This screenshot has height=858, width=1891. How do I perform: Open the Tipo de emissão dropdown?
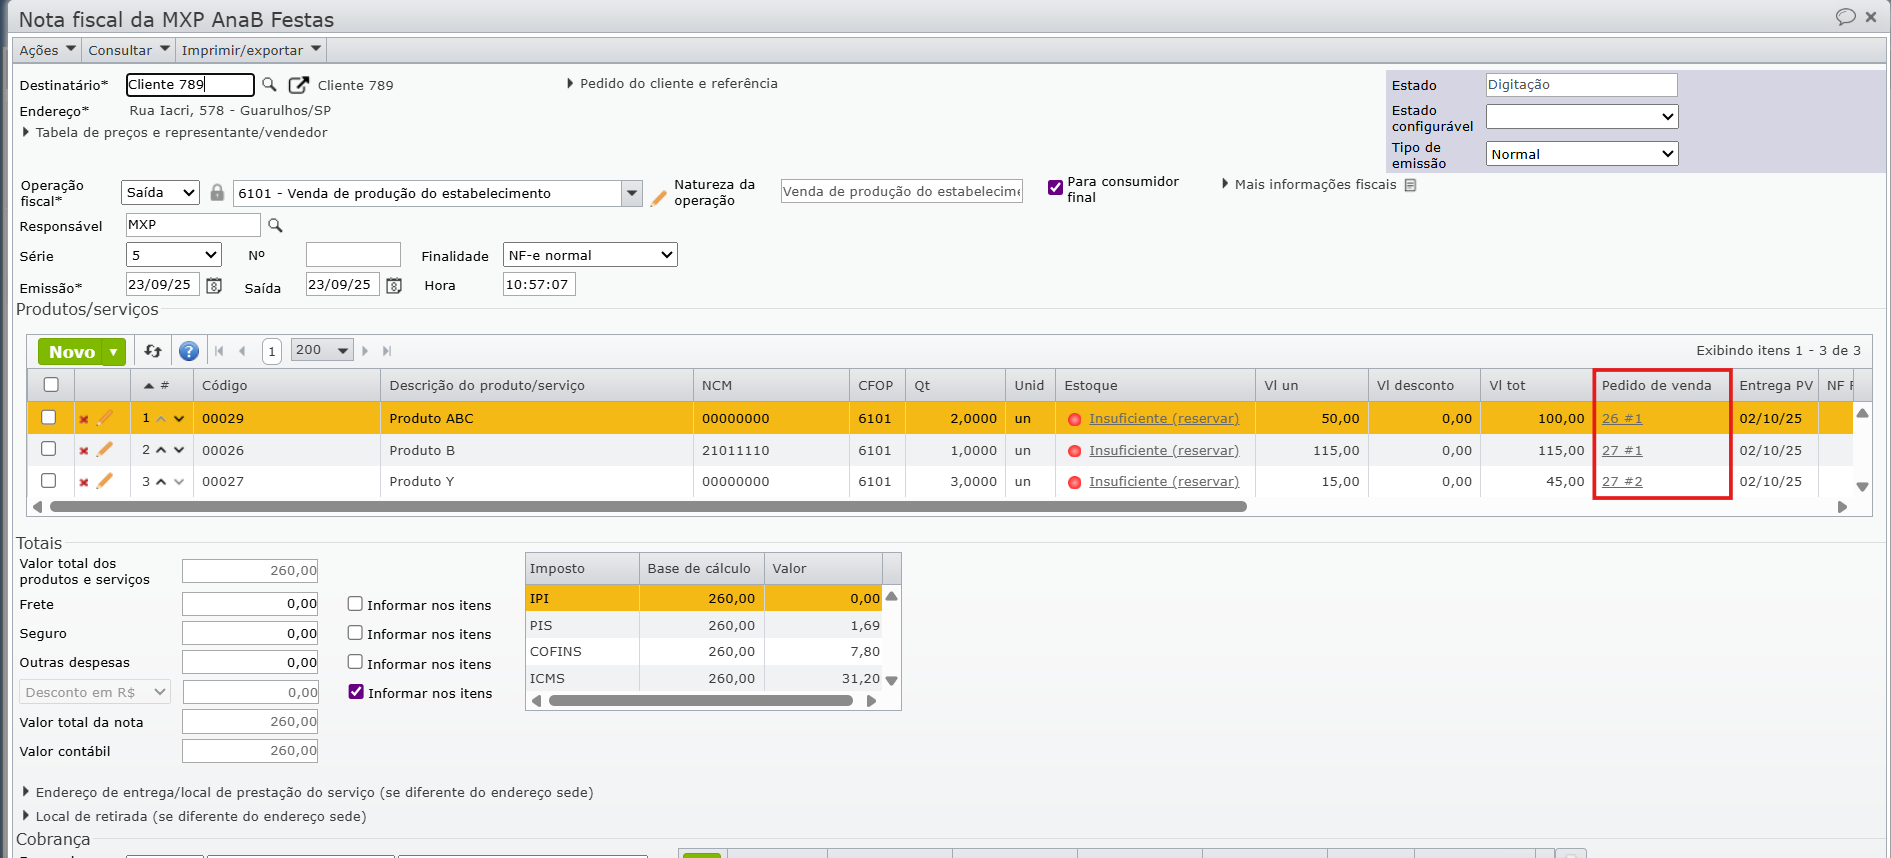click(x=1581, y=154)
